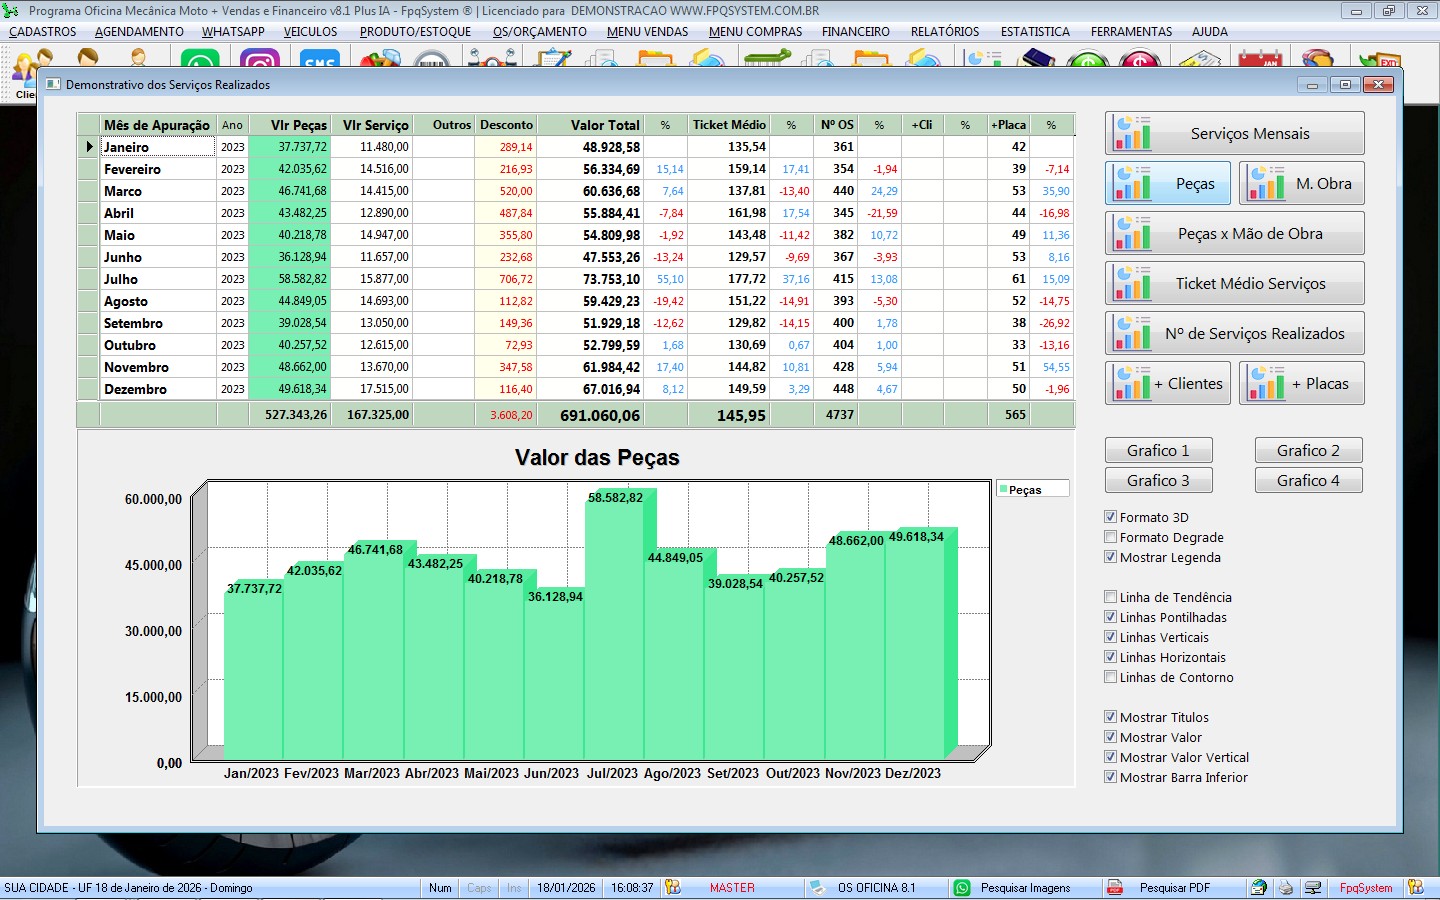Click the PDF icon beside Pesquisar PDF
Viewport: 1440px width, 900px height.
pyautogui.click(x=1114, y=888)
